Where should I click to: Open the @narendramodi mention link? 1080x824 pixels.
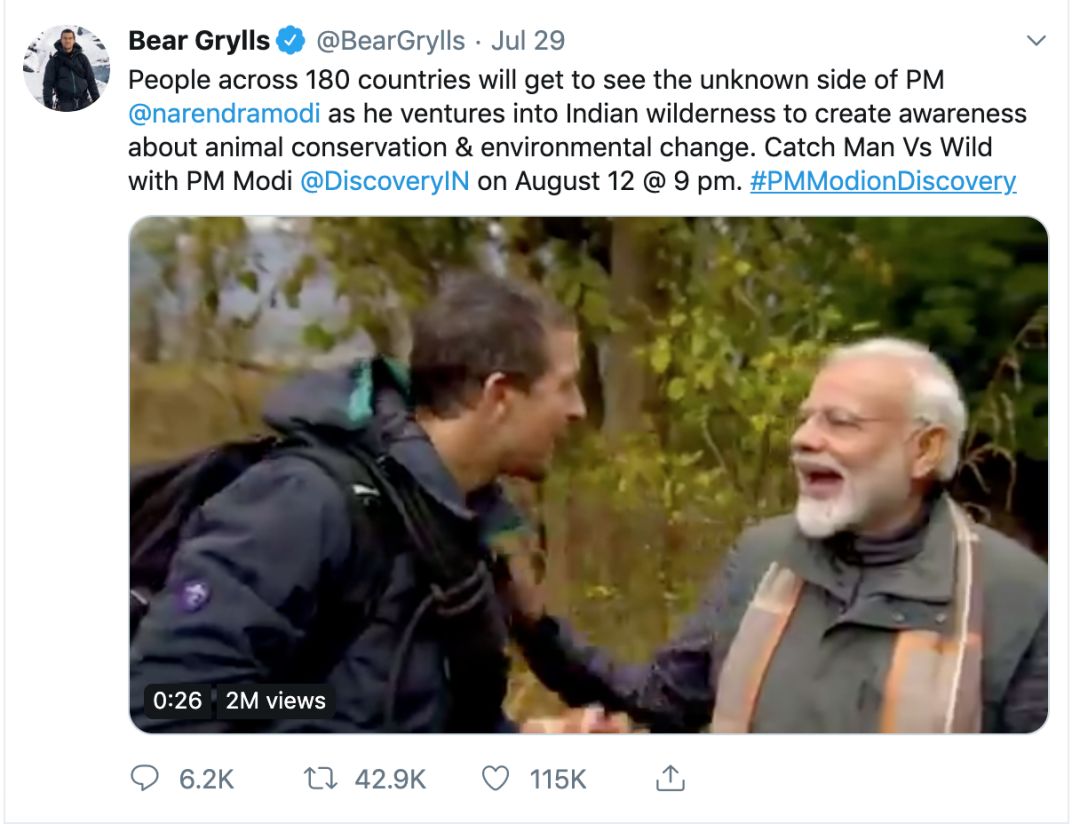click(224, 113)
